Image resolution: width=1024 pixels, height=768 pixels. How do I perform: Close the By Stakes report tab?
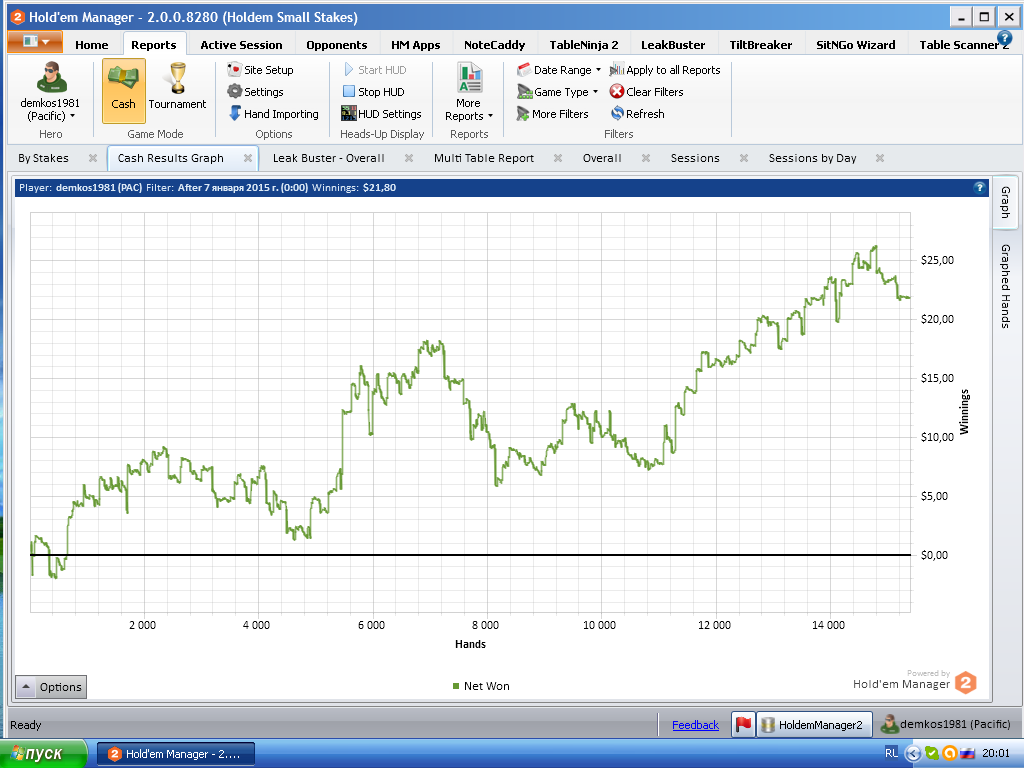(x=93, y=158)
